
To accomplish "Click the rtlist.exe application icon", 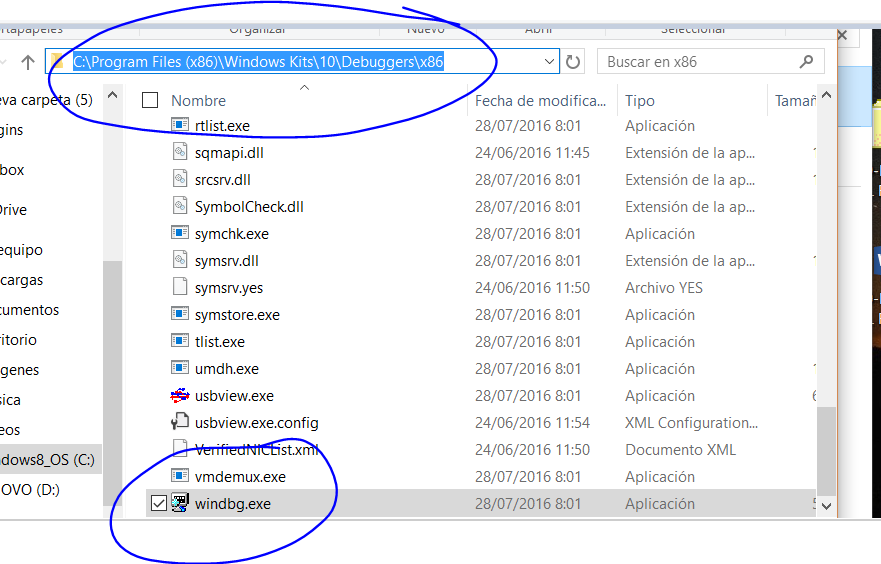I will pos(180,126).
